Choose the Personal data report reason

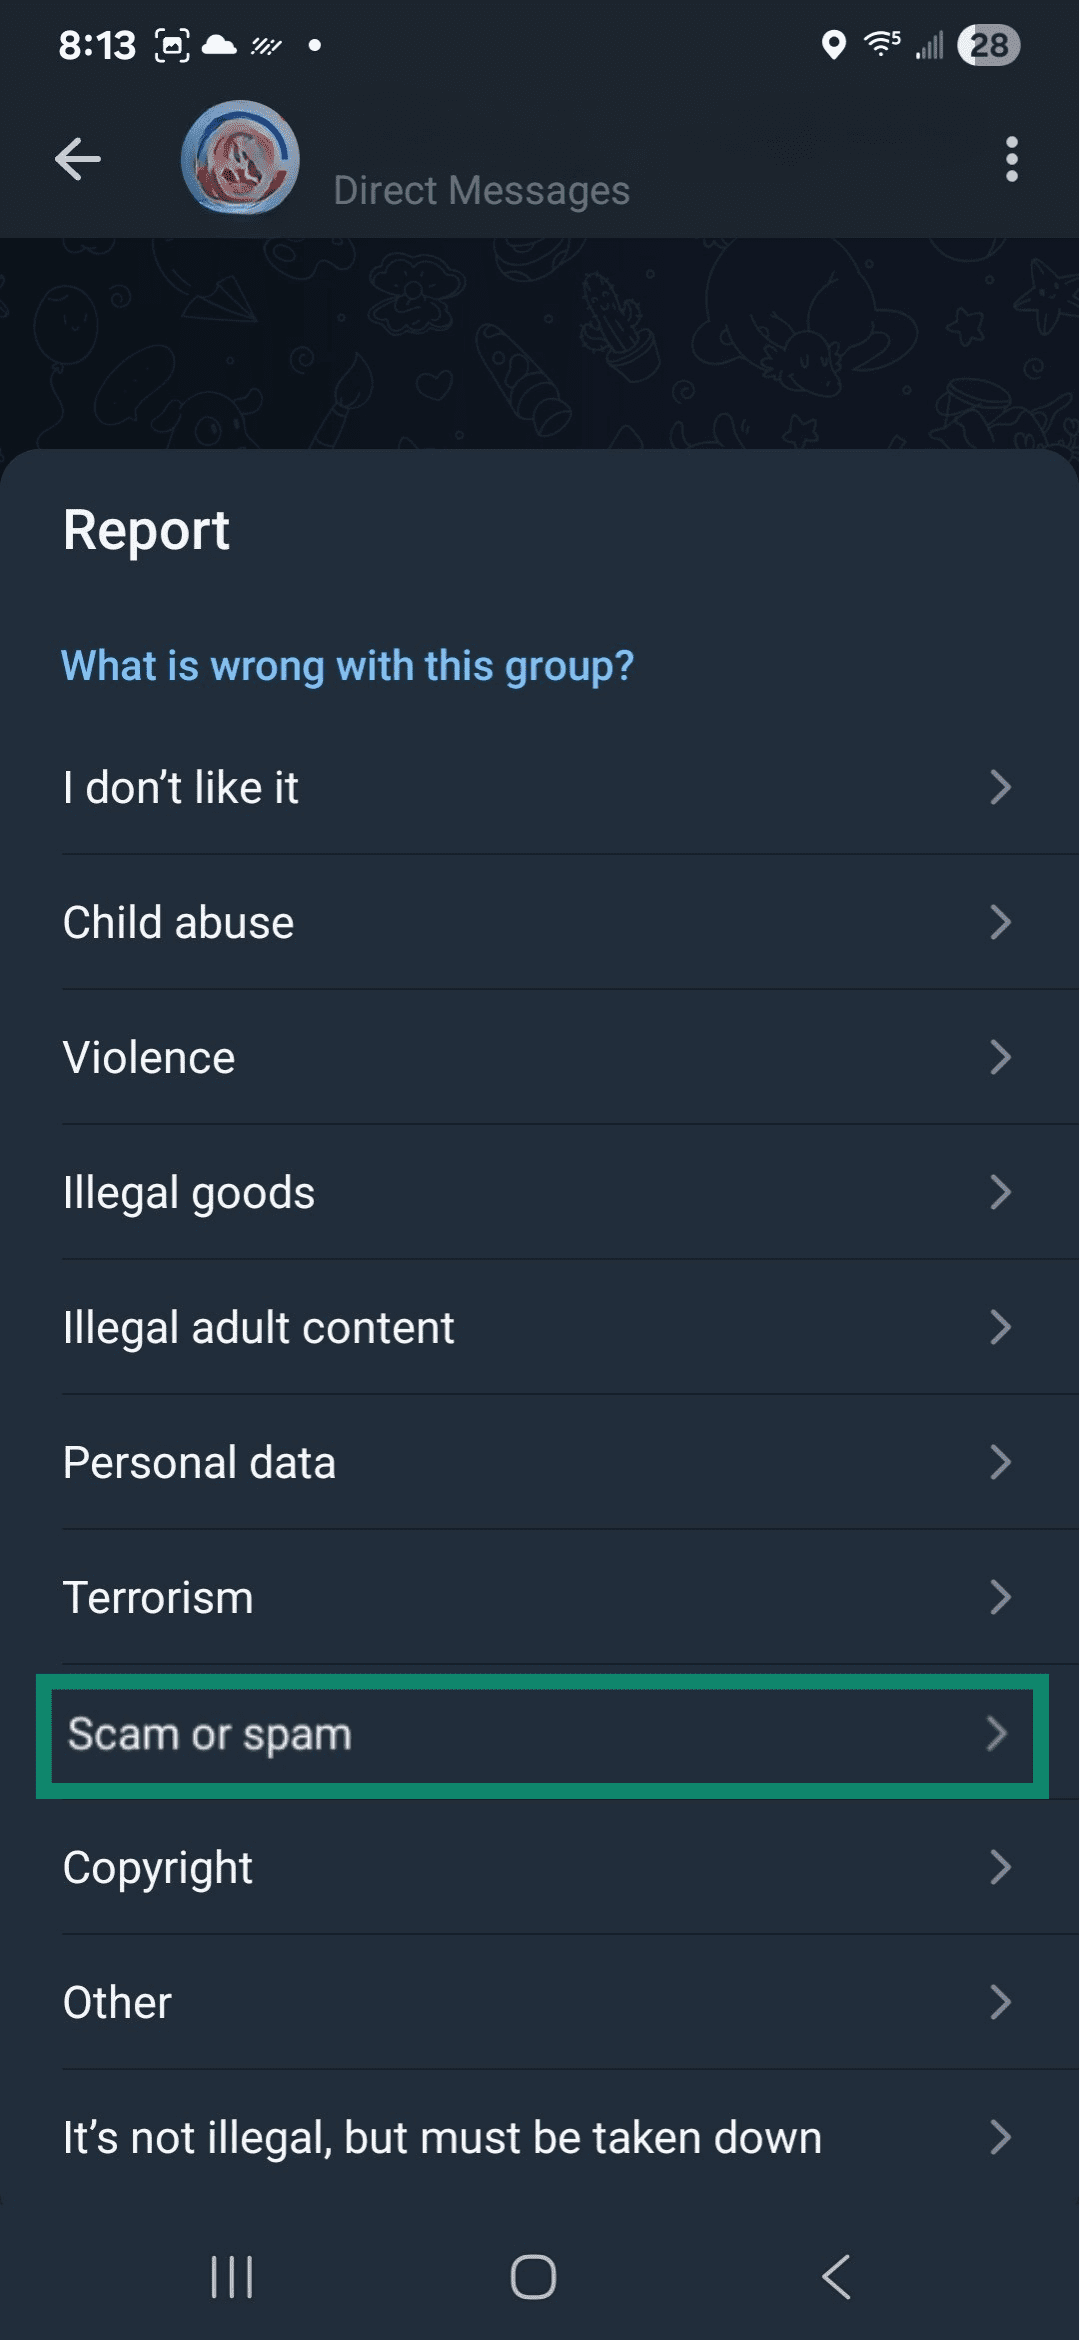[540, 1462]
